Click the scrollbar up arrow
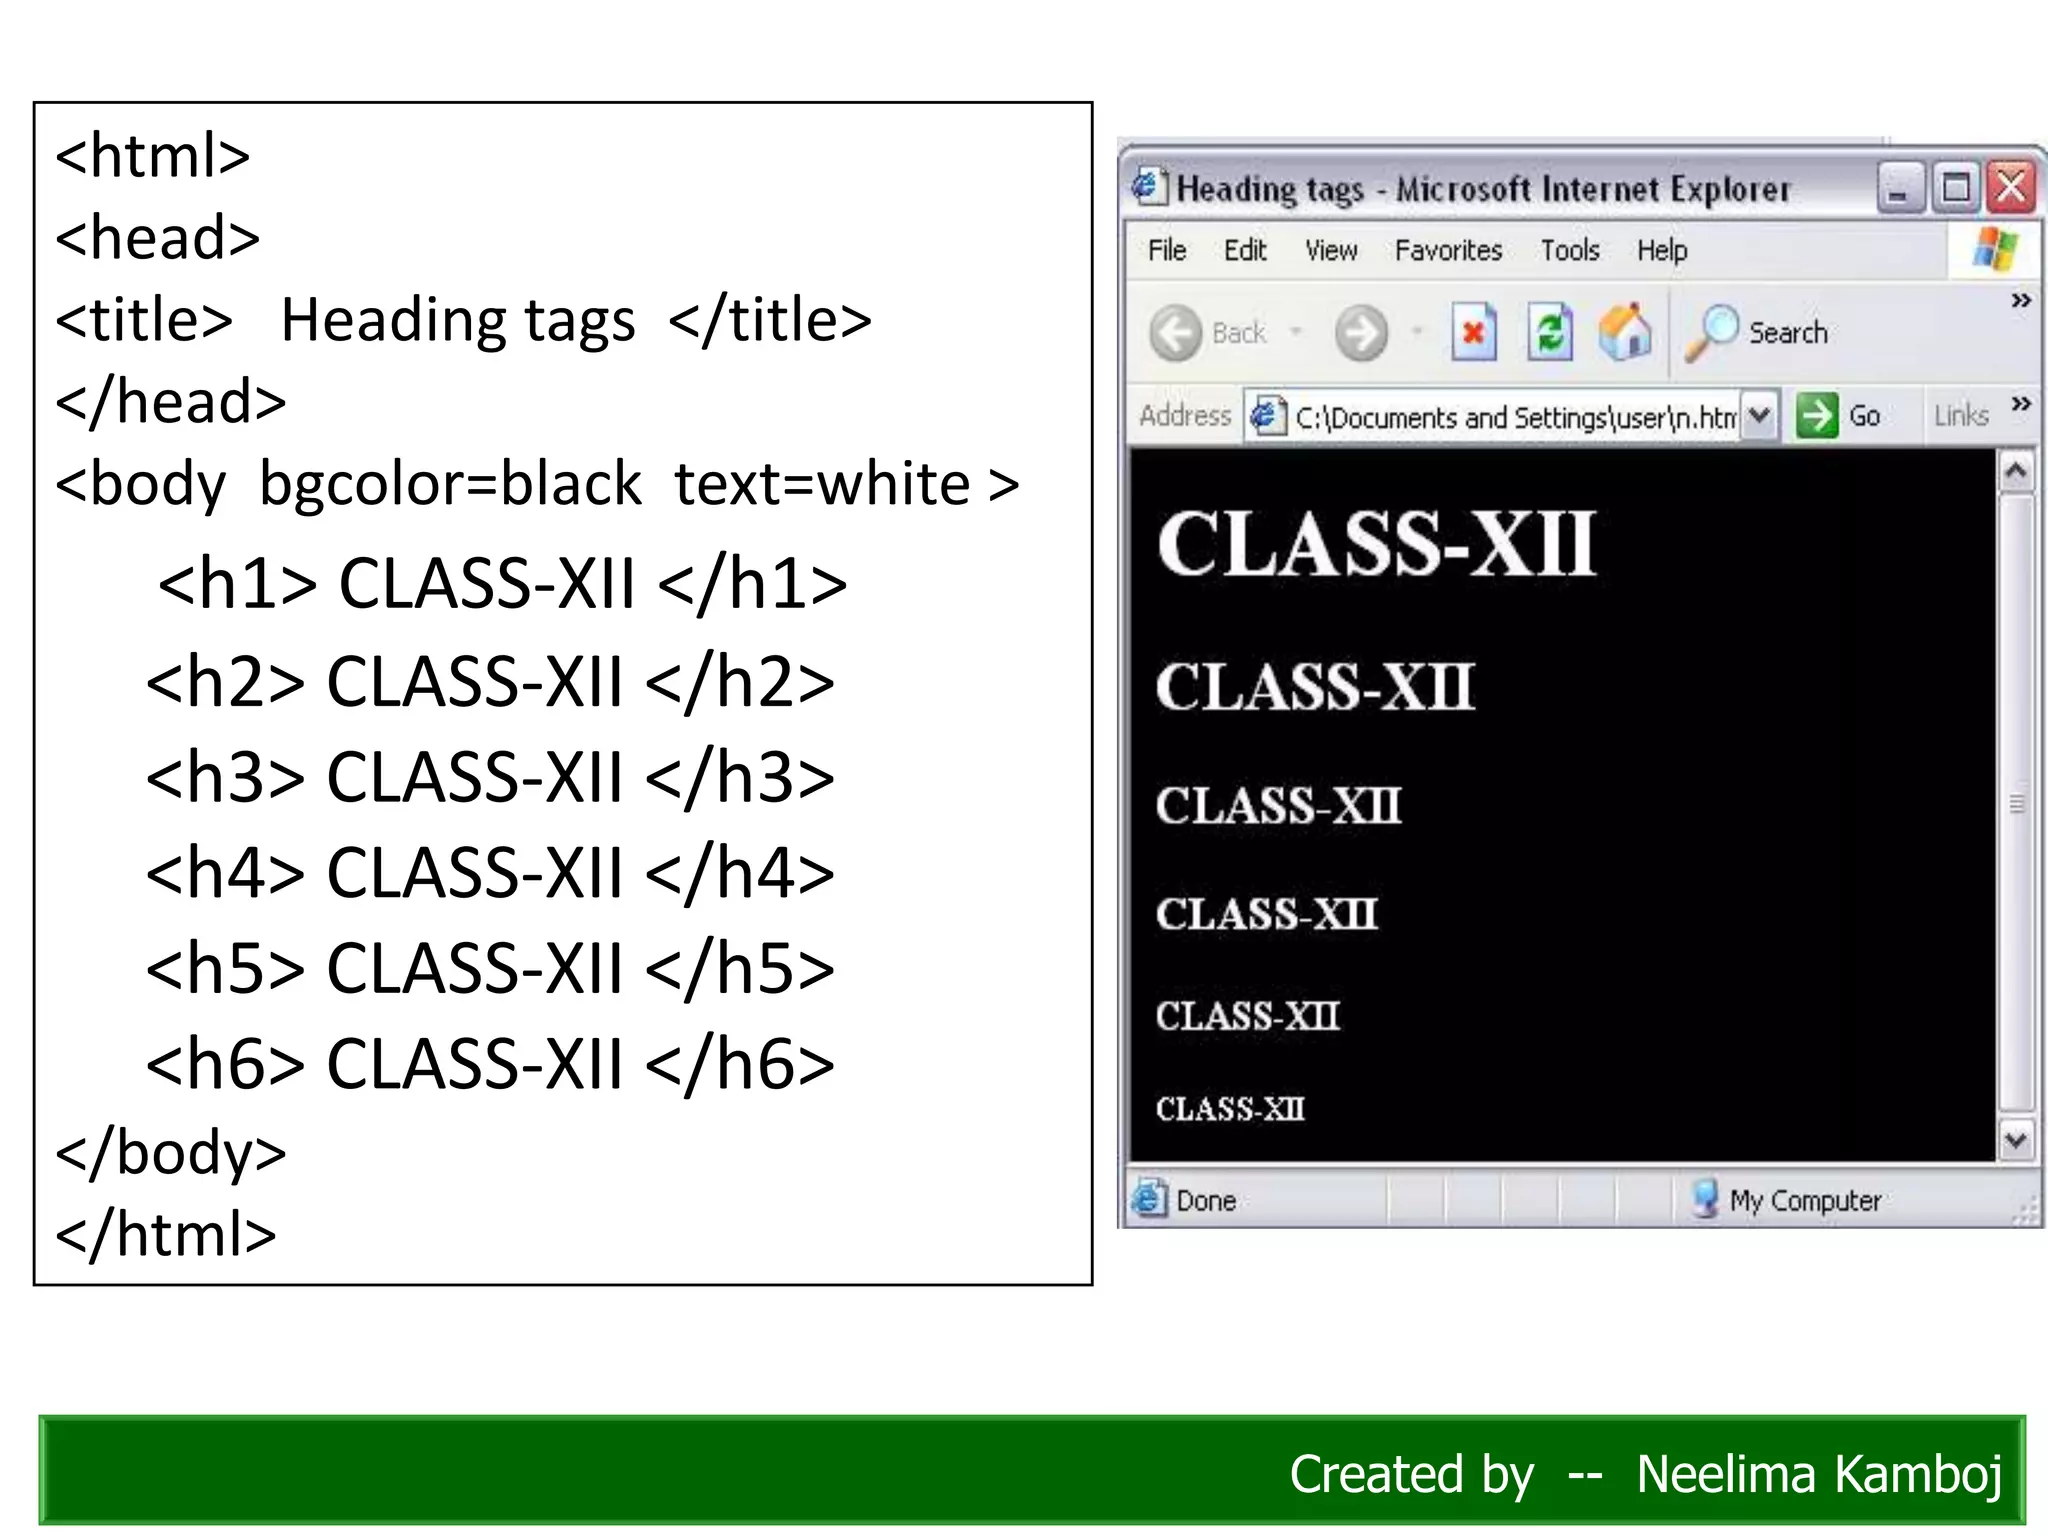 [2016, 471]
